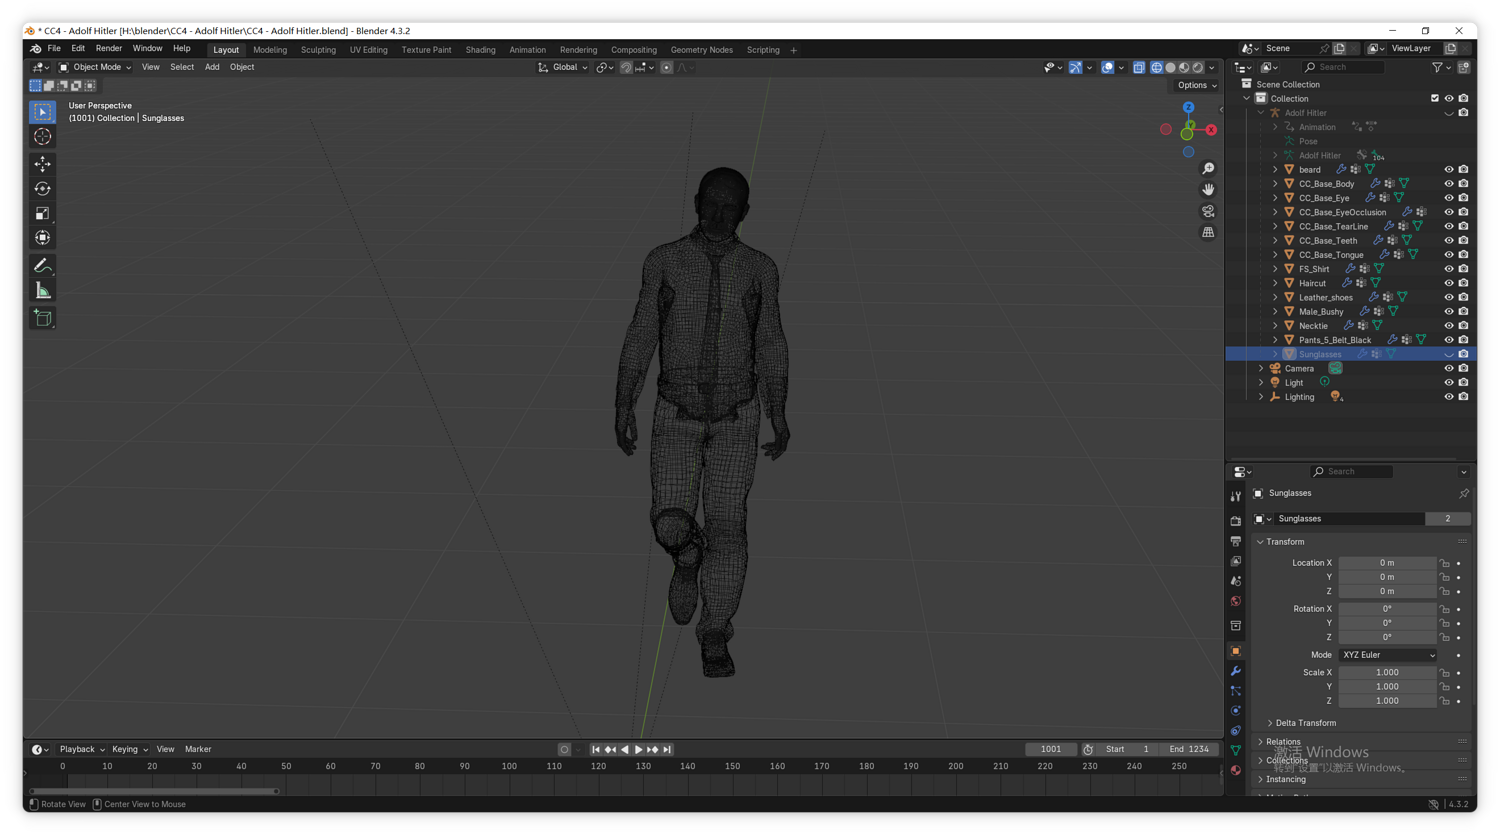Click the Scale Z value field
1500x835 pixels.
pyautogui.click(x=1387, y=701)
